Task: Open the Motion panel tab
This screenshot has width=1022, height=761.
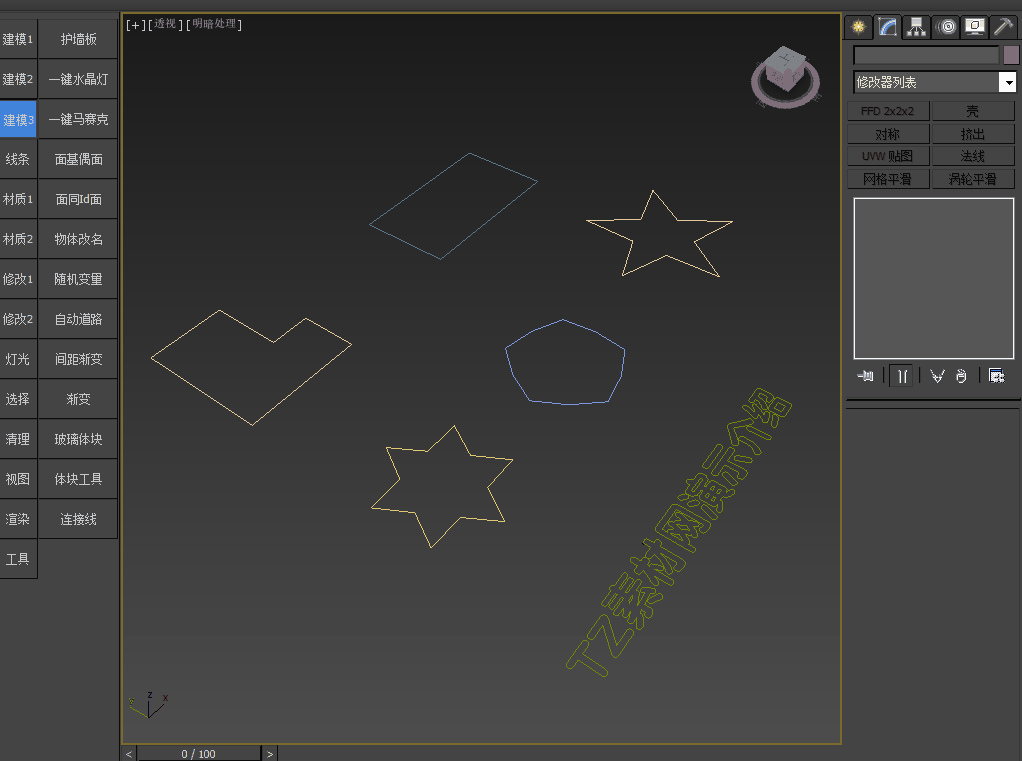Action: 946,27
